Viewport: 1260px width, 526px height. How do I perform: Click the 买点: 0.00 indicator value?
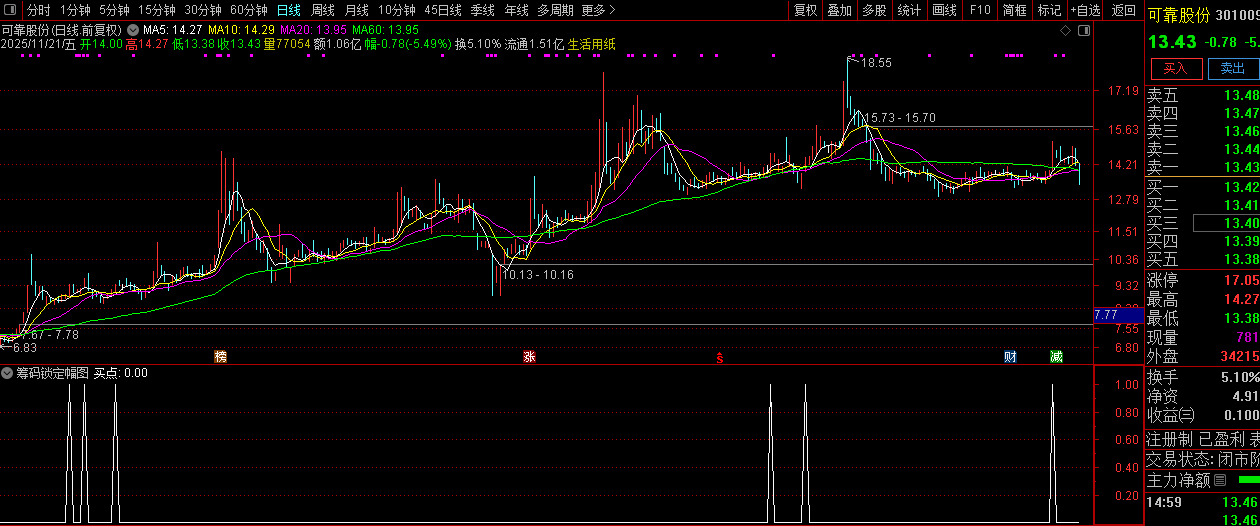pos(121,373)
